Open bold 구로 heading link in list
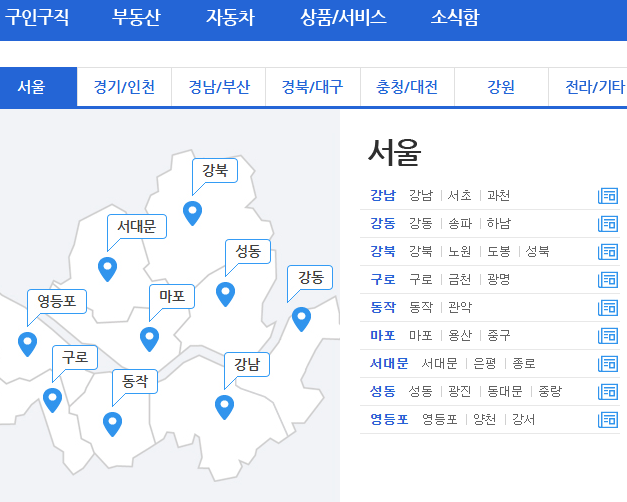The height and width of the screenshot is (502, 627). tap(383, 279)
